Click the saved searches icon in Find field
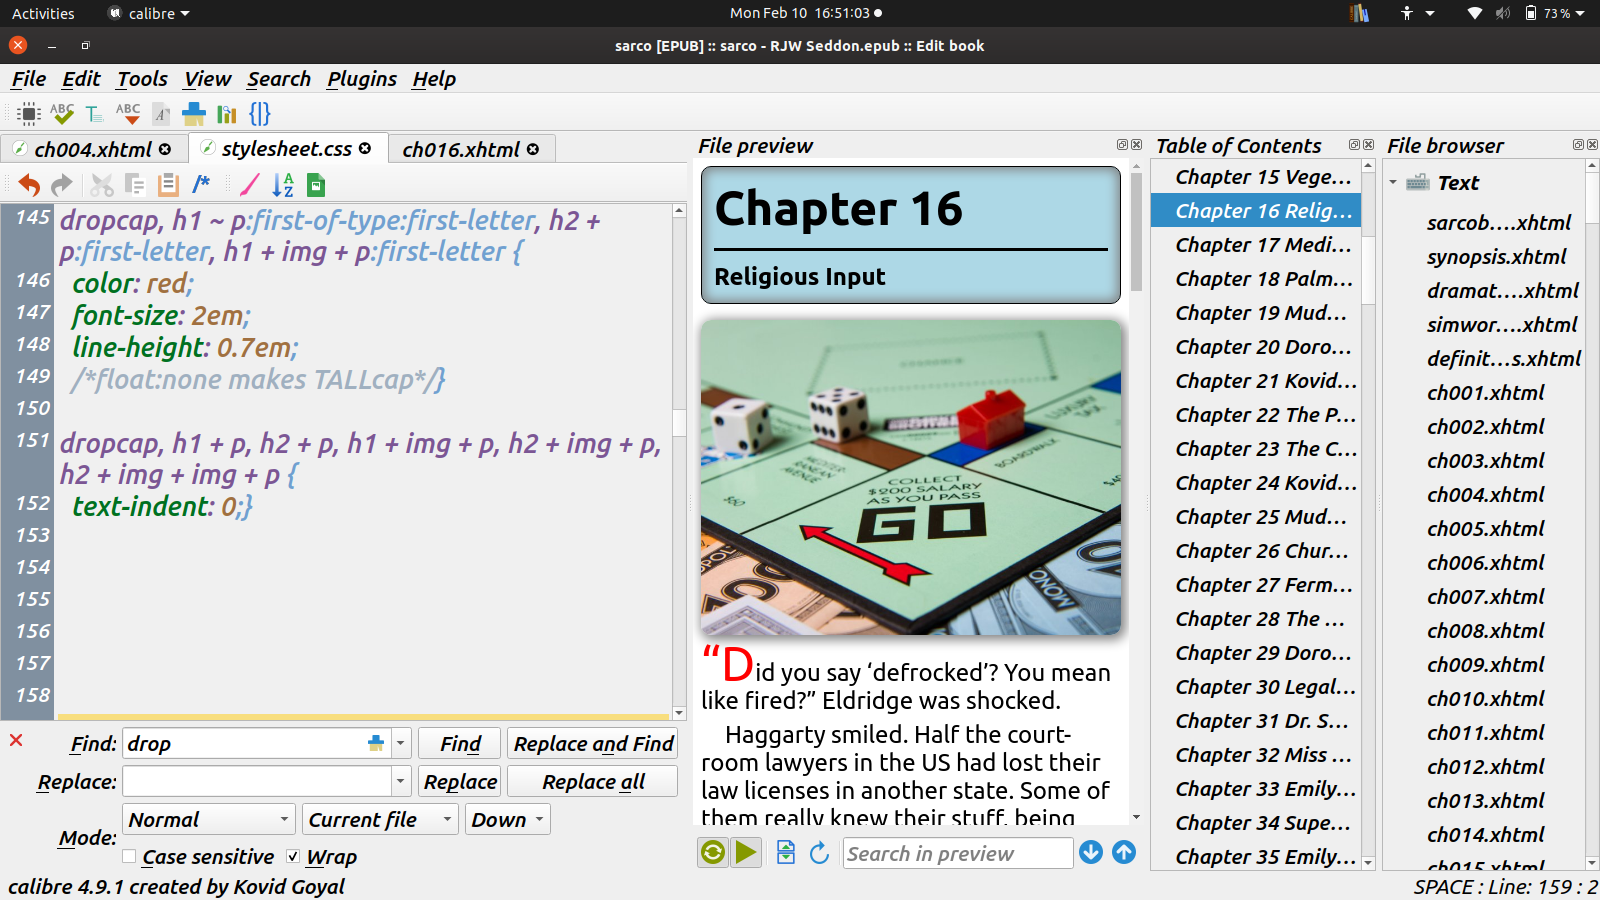Image resolution: width=1600 pixels, height=900 pixels. pos(376,743)
